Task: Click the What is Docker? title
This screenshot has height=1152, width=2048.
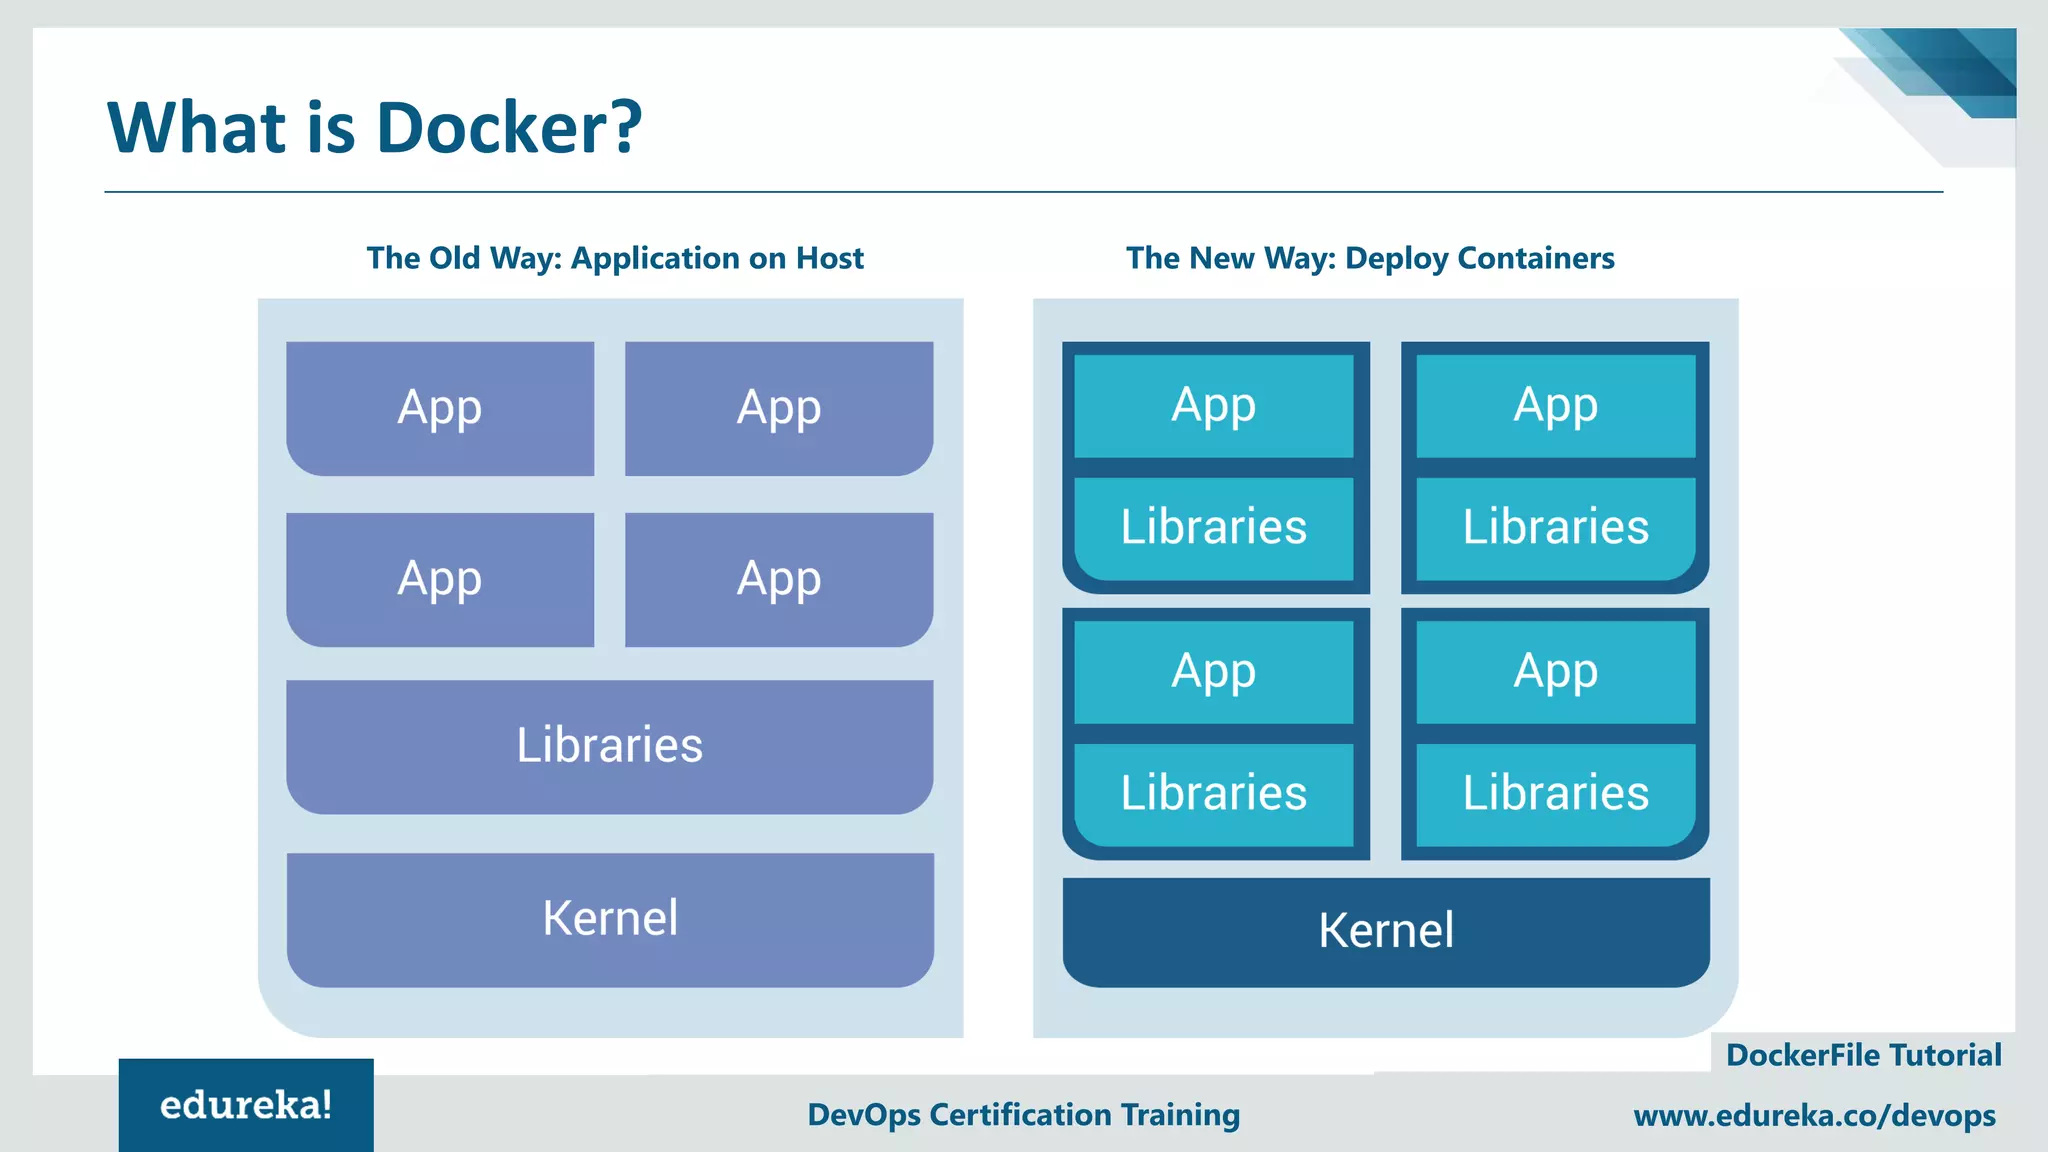Action: [374, 128]
